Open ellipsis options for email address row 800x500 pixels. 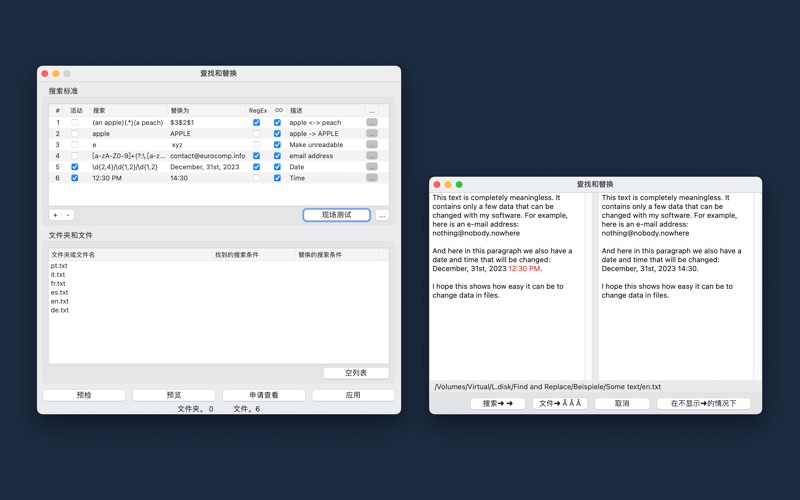(x=372, y=156)
